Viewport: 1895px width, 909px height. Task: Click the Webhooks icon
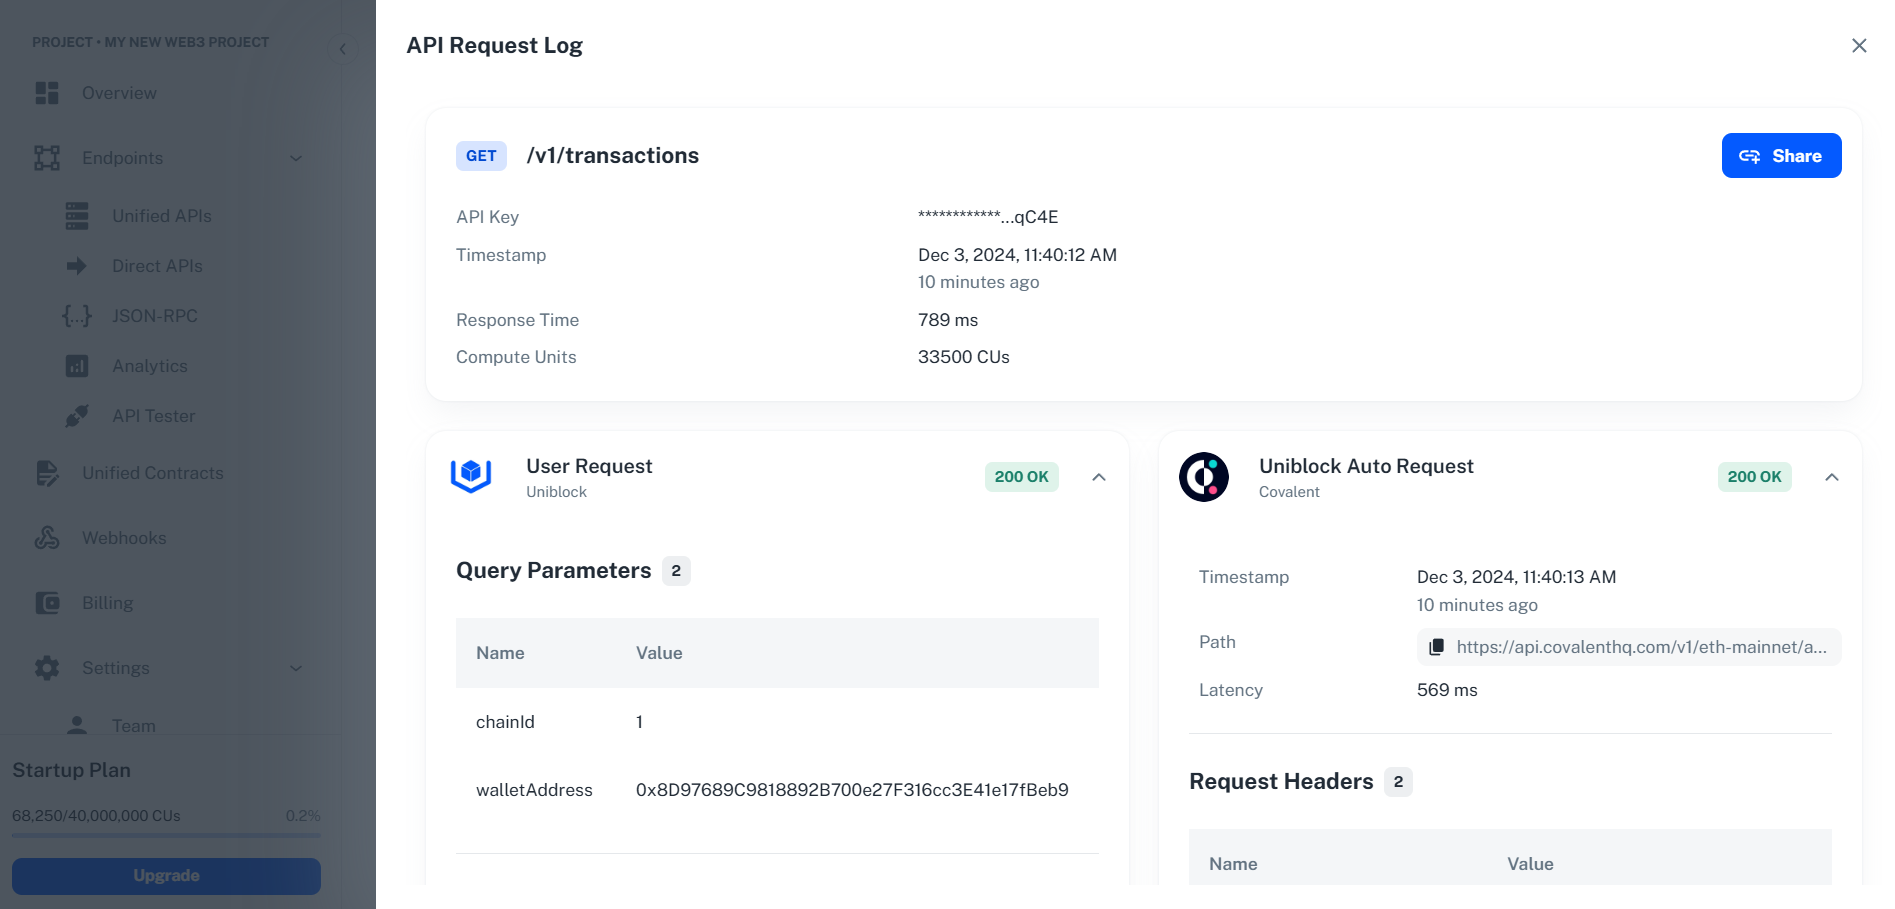pos(47,538)
